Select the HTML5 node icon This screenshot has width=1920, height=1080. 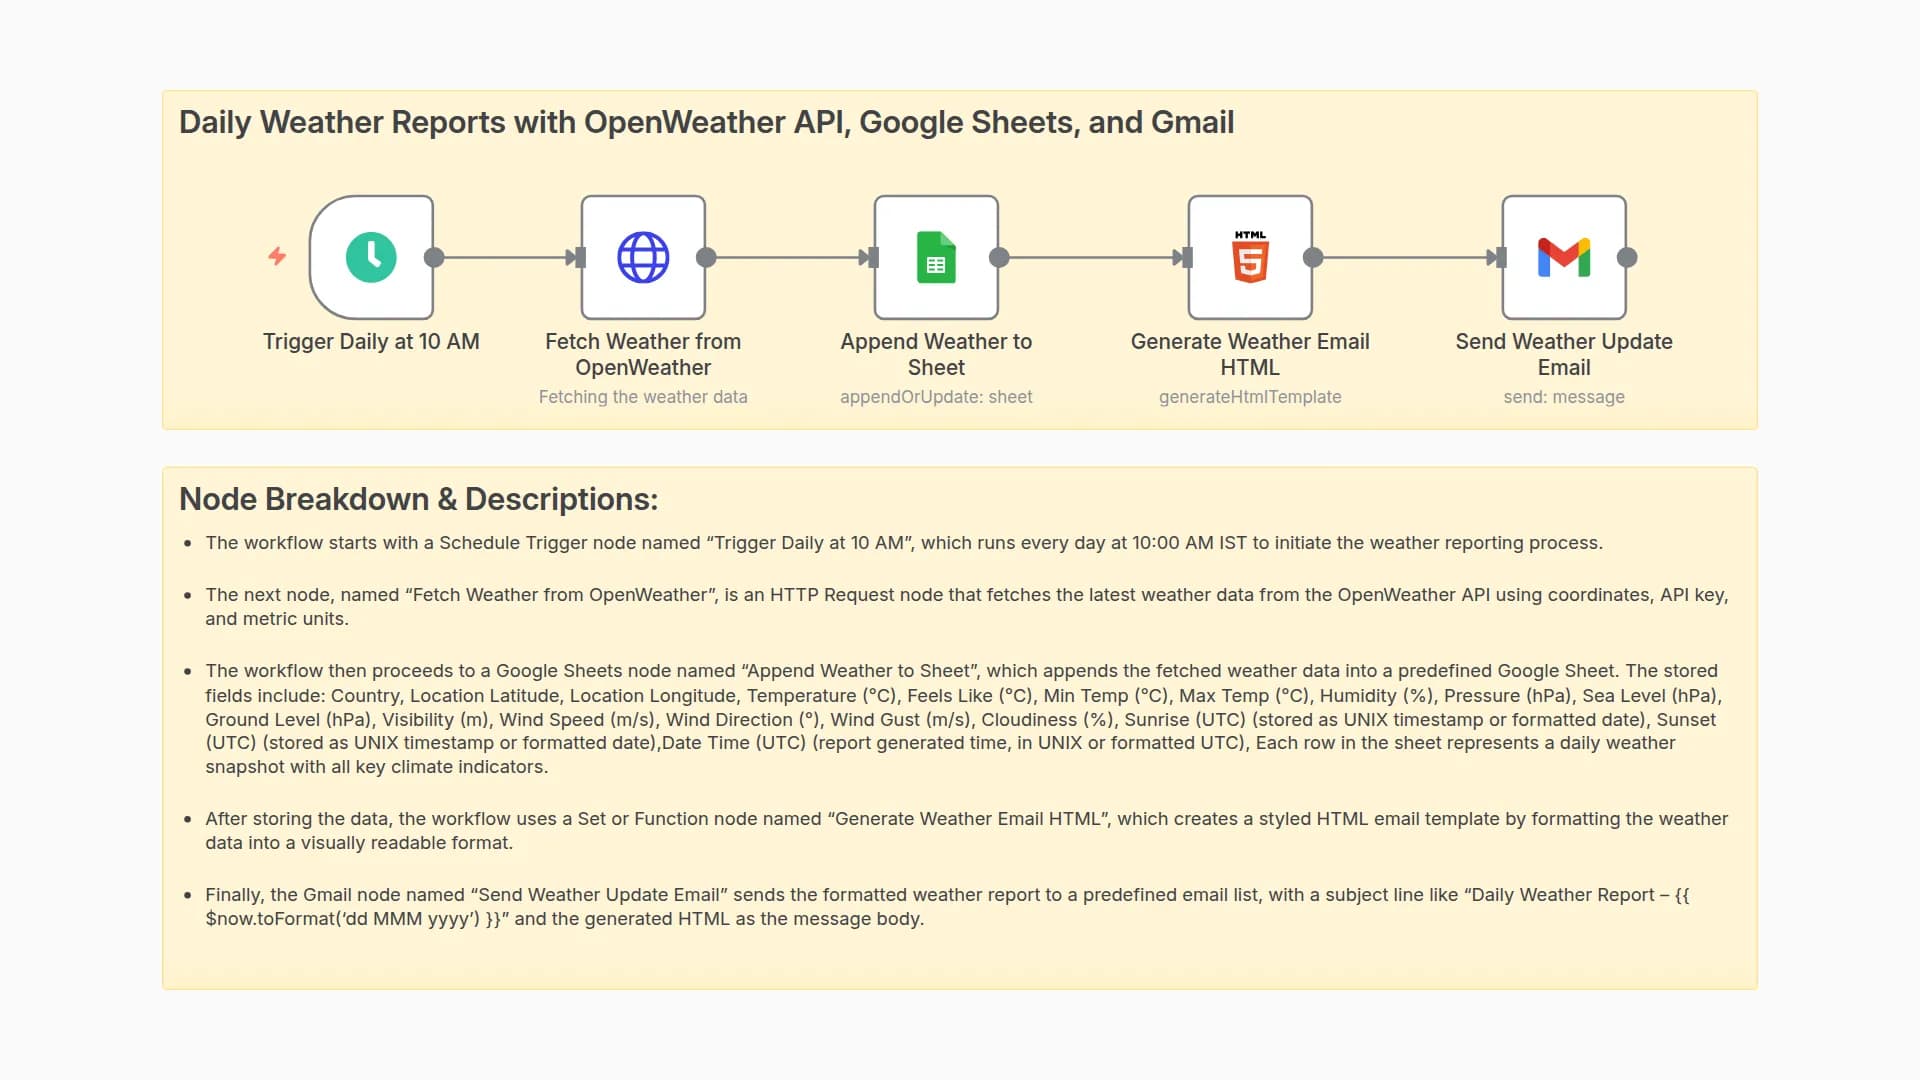point(1250,258)
